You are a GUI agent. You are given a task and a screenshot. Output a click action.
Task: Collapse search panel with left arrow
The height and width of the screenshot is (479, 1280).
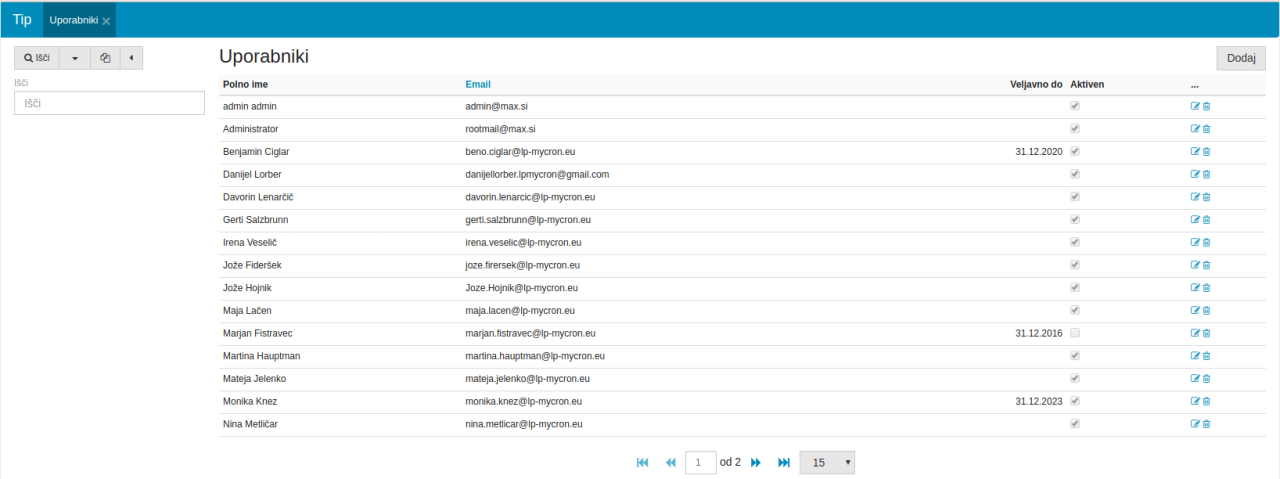coord(131,58)
